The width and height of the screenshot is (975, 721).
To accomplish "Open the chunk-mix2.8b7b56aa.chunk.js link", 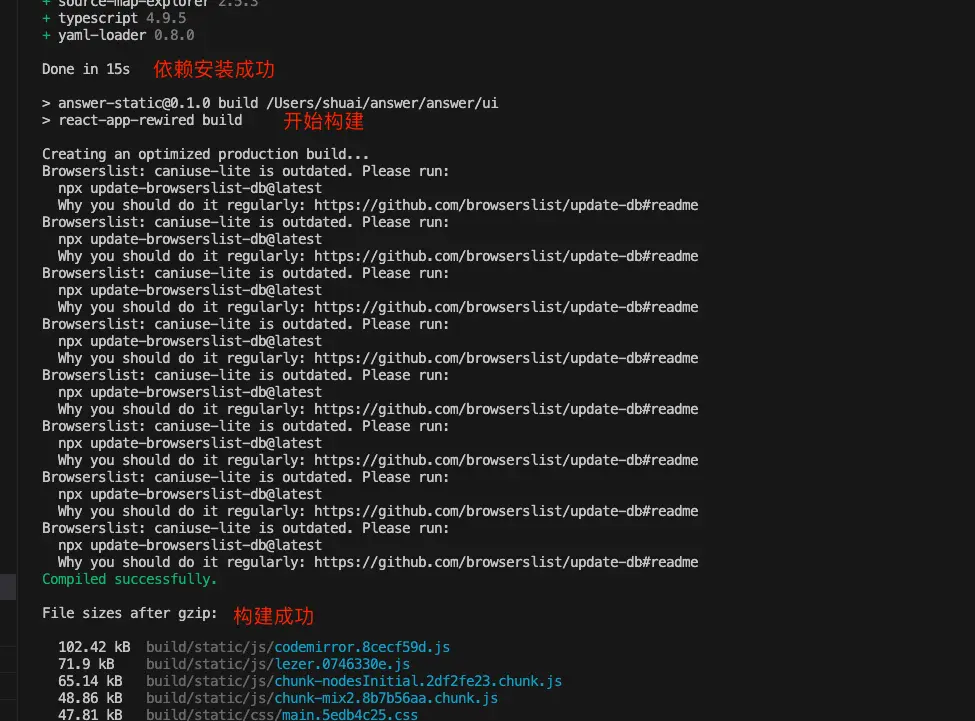I will click(383, 698).
